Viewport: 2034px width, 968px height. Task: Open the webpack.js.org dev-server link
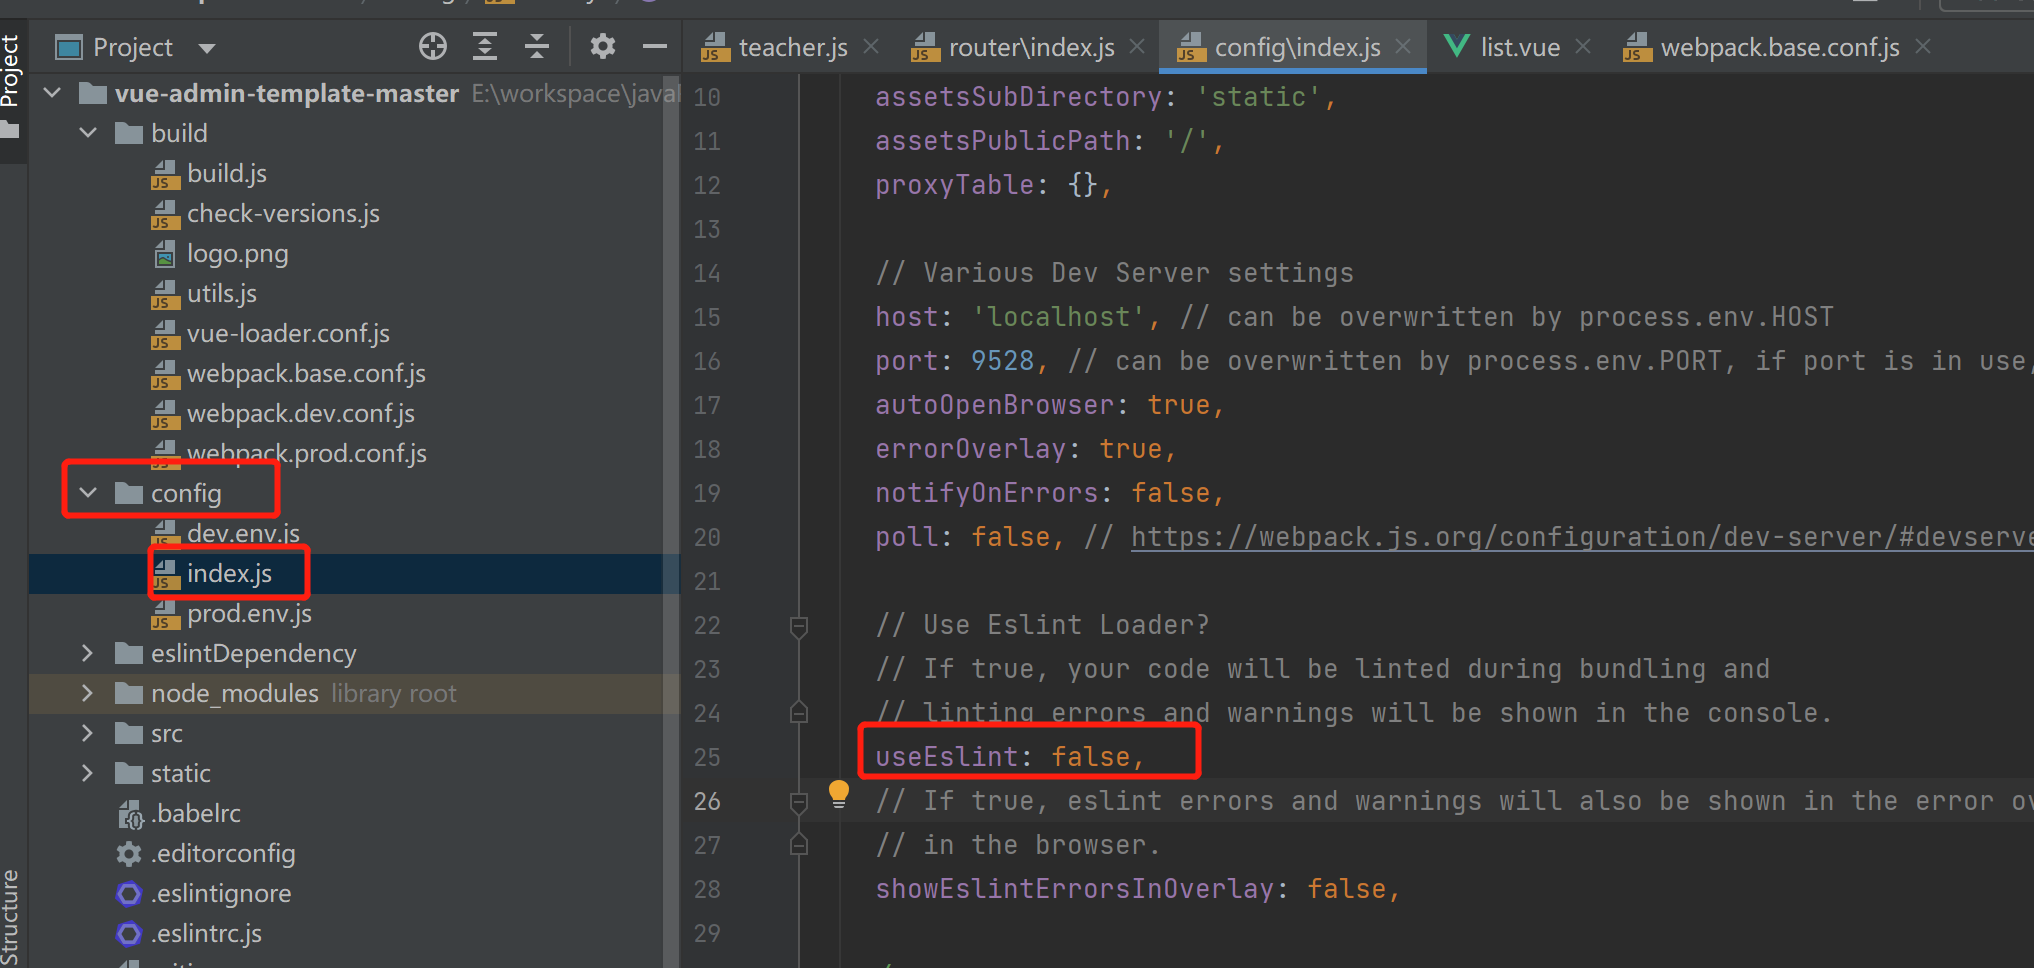(x=1582, y=537)
